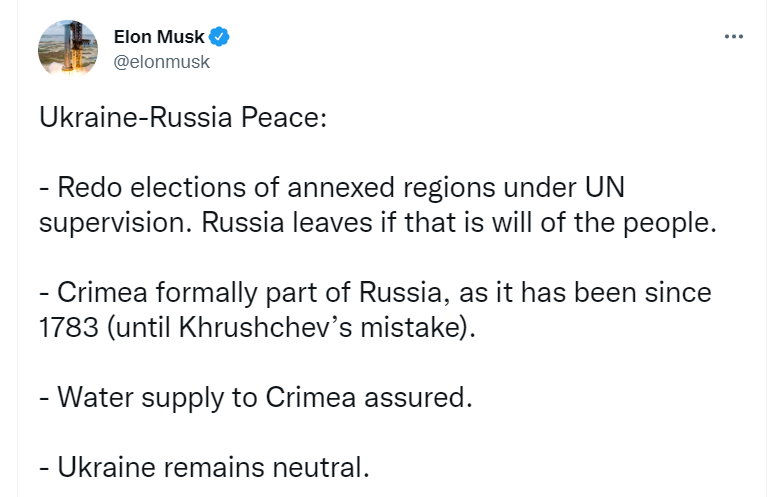
Task: Click 'Water supply to Crimea assured' text
Action: pos(256,398)
